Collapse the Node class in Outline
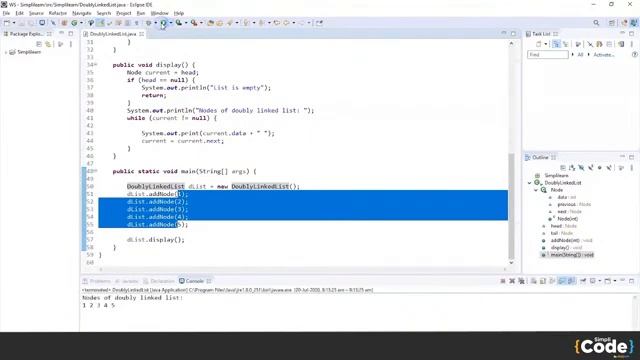 [536, 190]
